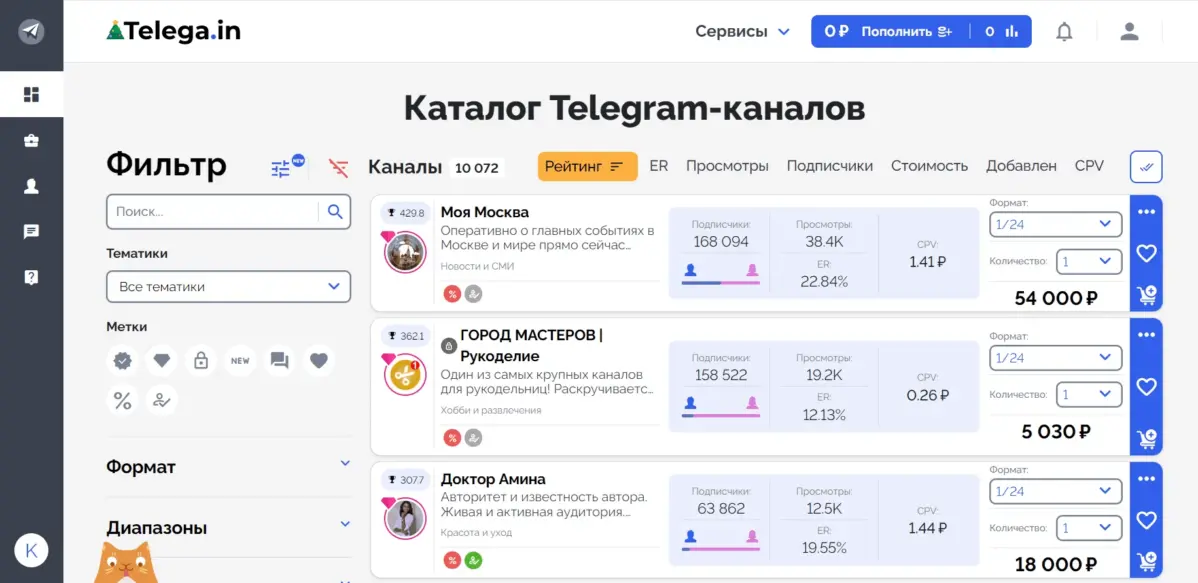
Task: Click the Telegram paper-plane logo in sidebar
Action: coord(31,31)
